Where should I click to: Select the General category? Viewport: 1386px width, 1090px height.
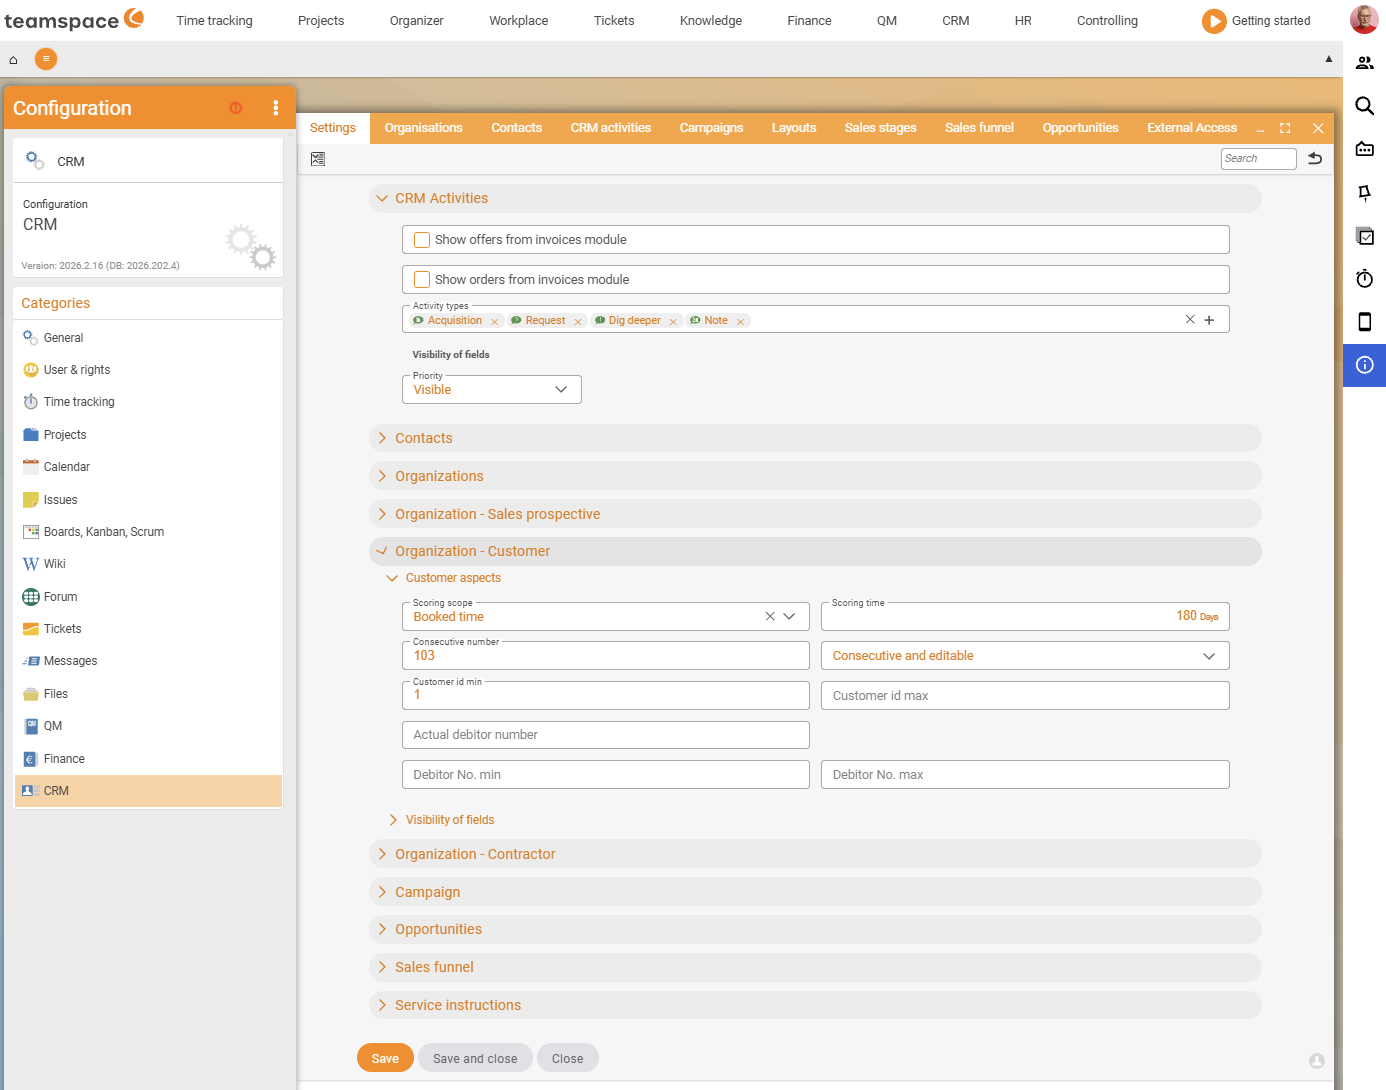(148, 338)
